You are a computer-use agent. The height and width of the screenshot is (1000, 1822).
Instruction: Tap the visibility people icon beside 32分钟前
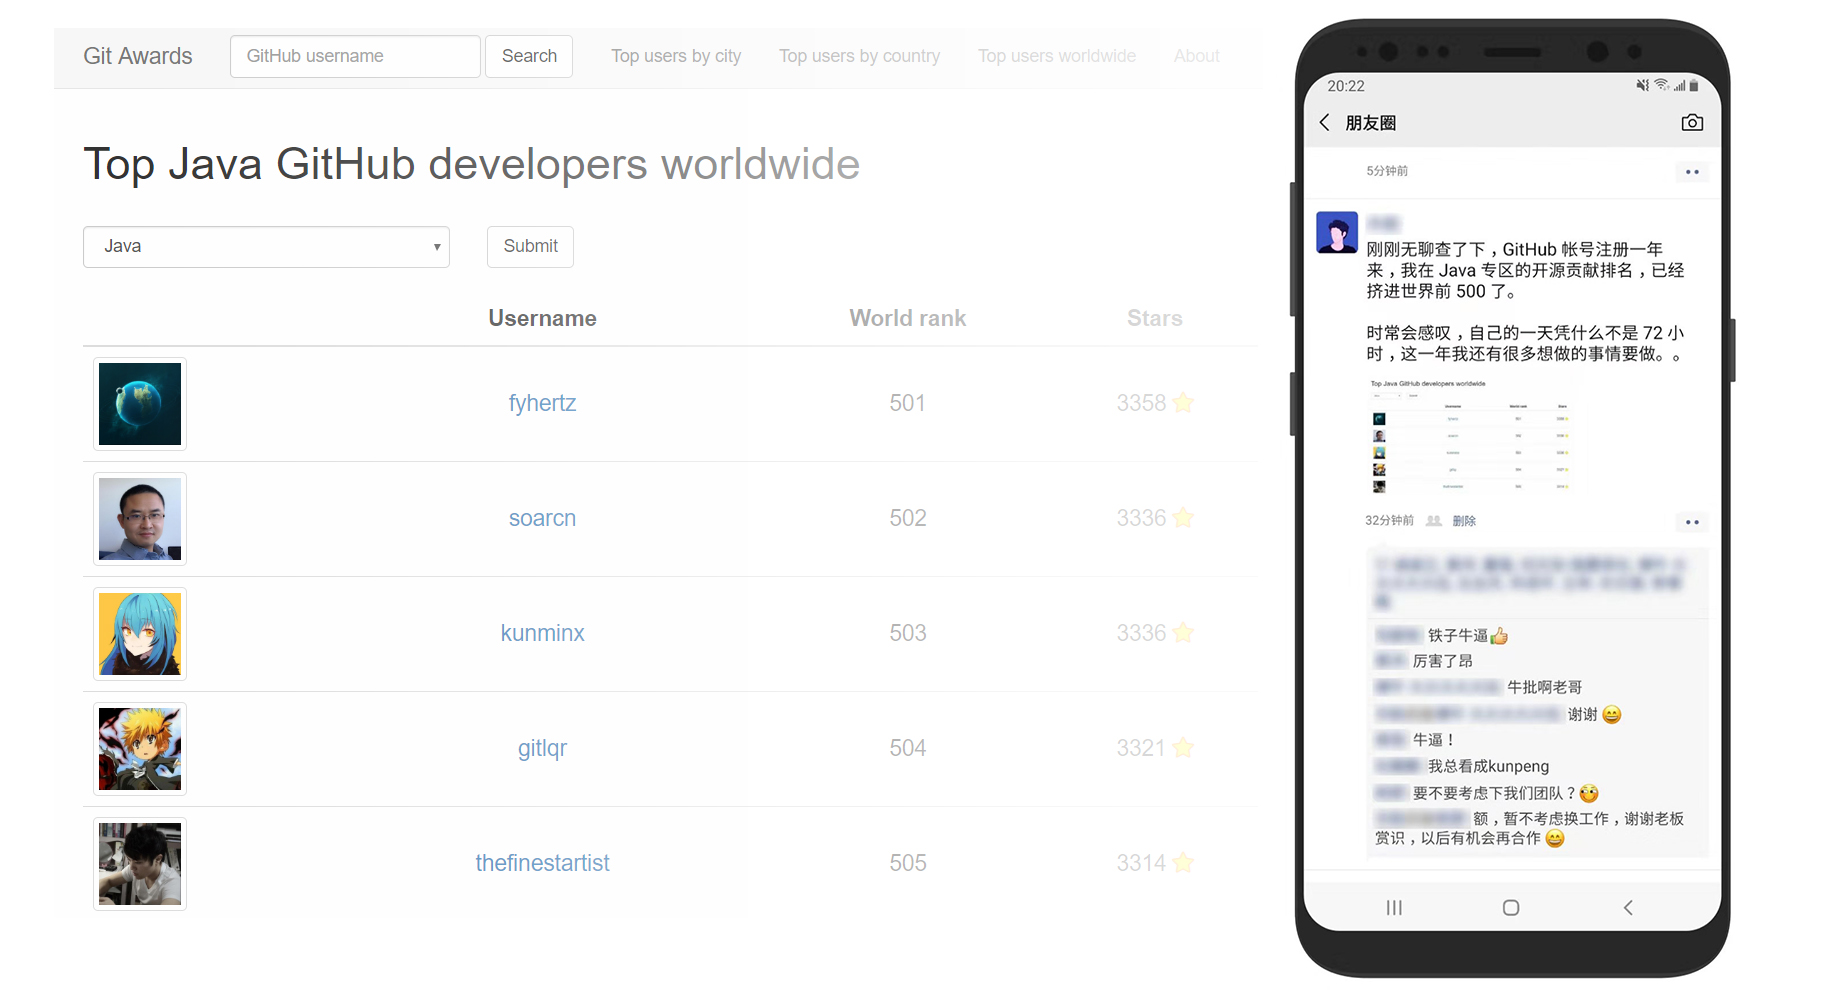1433,521
